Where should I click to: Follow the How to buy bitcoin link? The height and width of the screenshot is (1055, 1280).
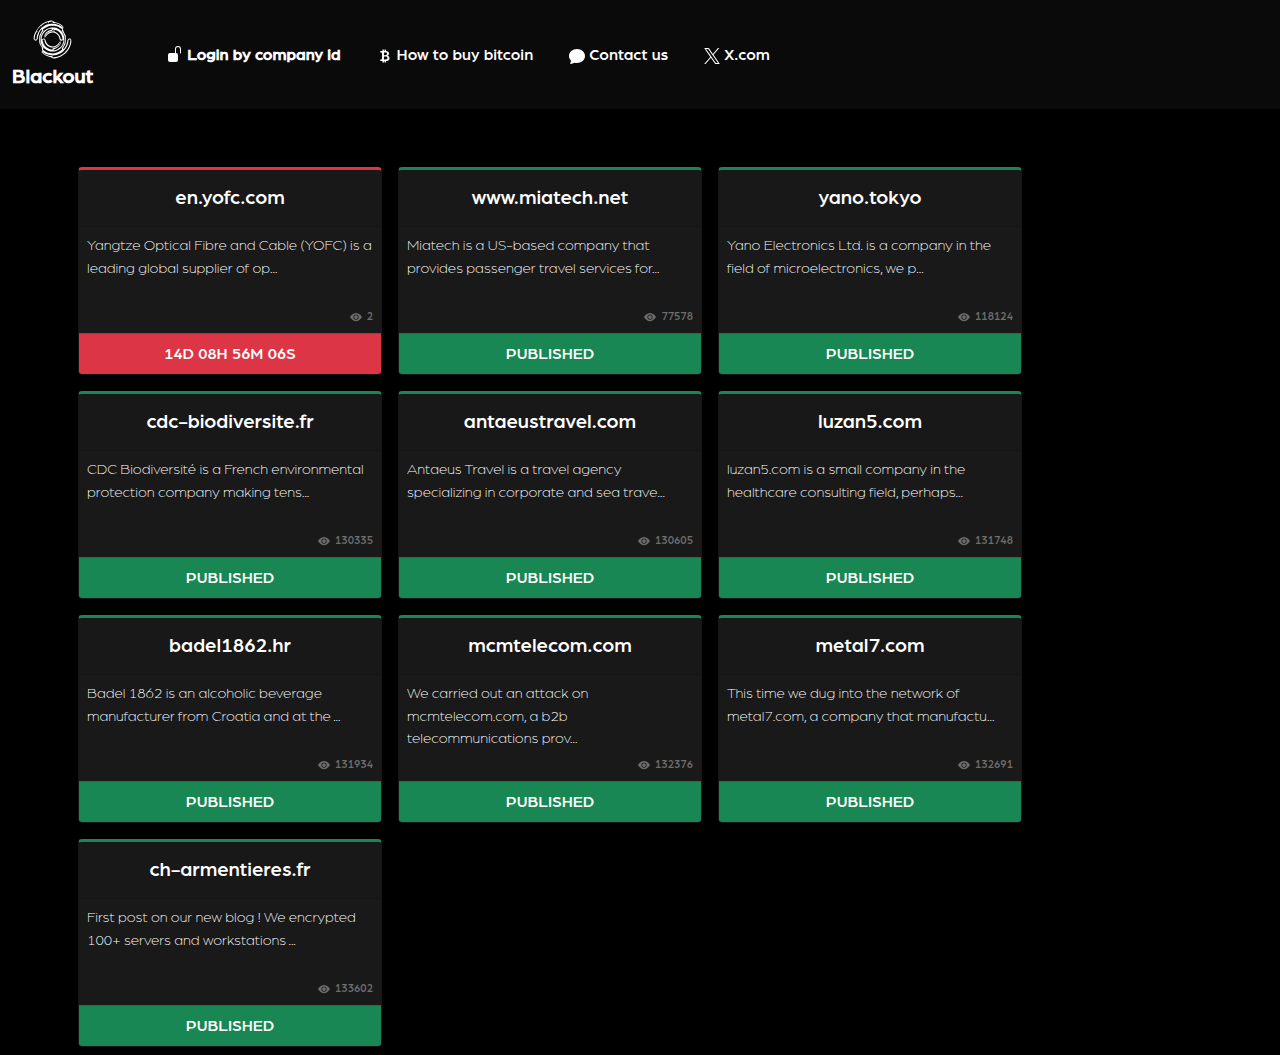(464, 55)
